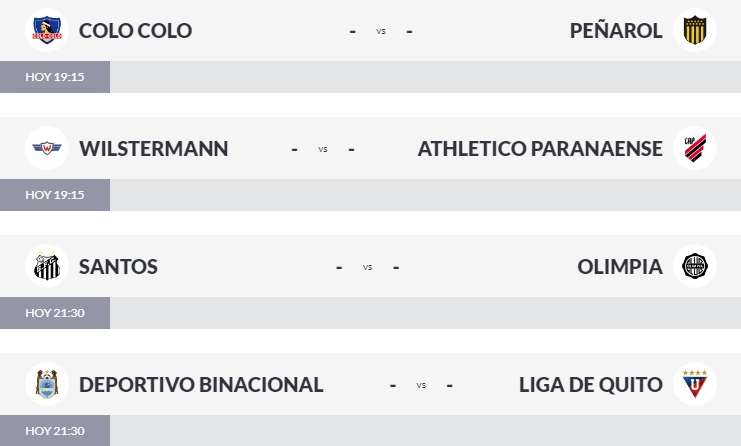Viewport: 741px width, 446px height.
Task: Open the OLIMPIA team name link
Action: [x=620, y=267]
